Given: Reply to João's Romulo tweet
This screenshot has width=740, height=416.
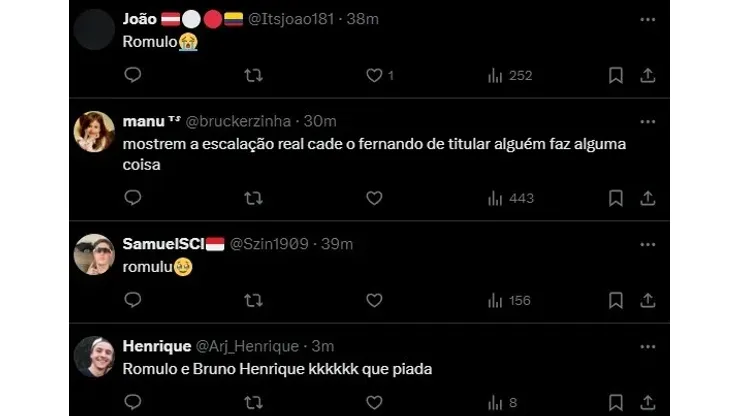Looking at the screenshot, I should 133,75.
